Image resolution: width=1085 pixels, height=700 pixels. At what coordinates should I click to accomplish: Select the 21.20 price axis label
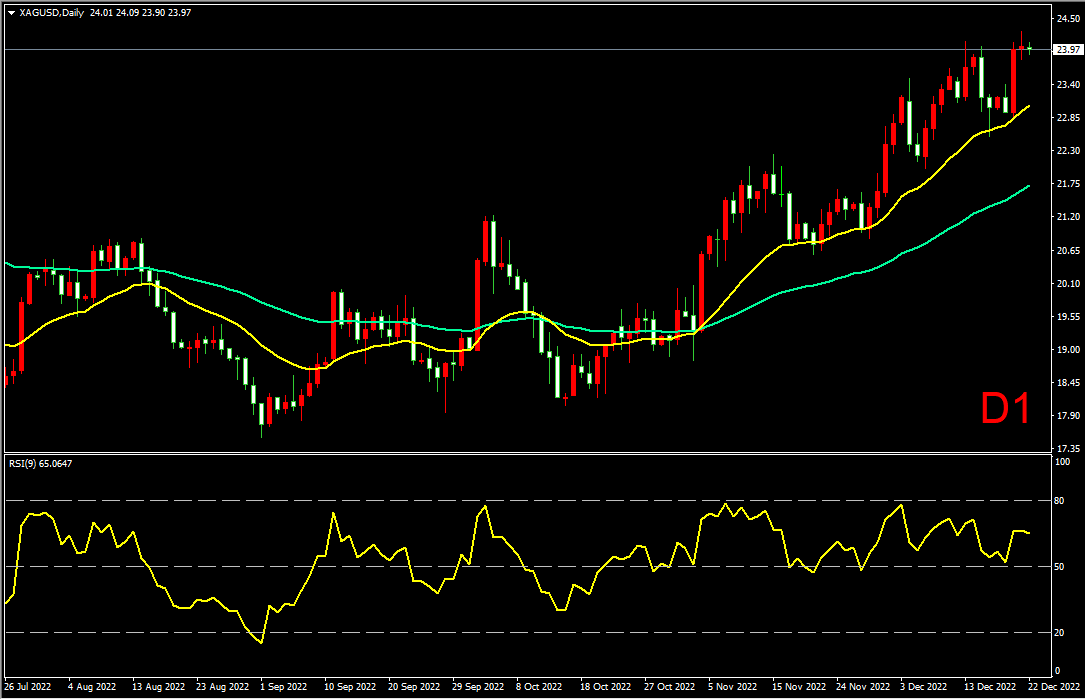click(x=1068, y=217)
